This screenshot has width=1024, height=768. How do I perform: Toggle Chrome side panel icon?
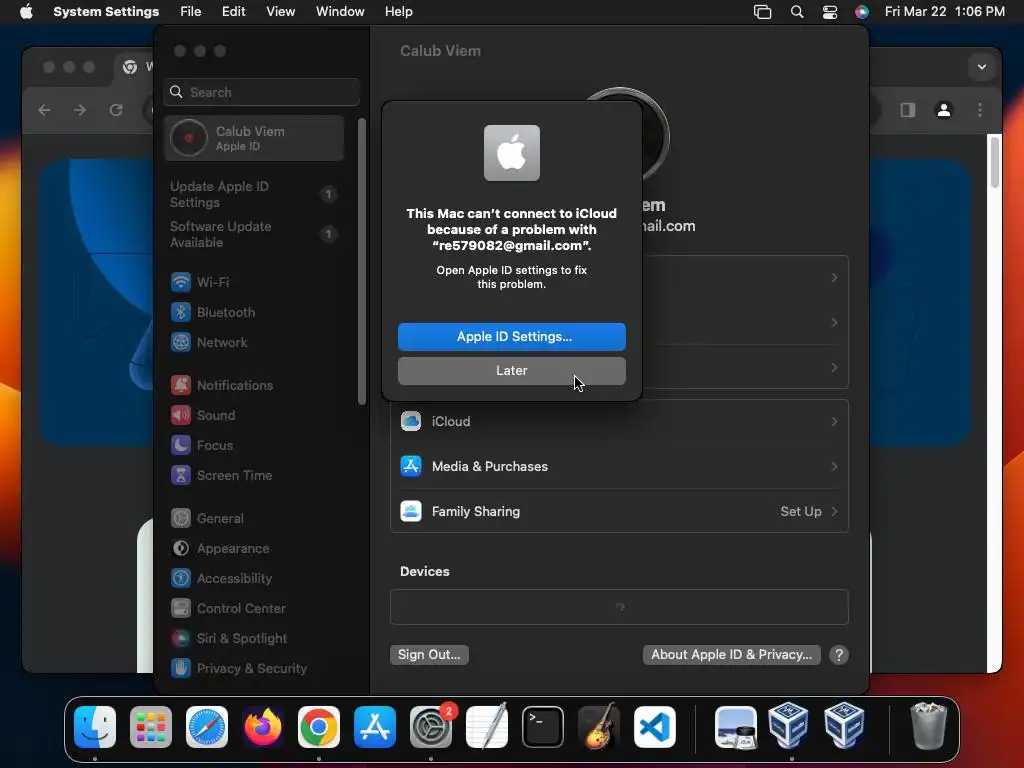tap(908, 110)
